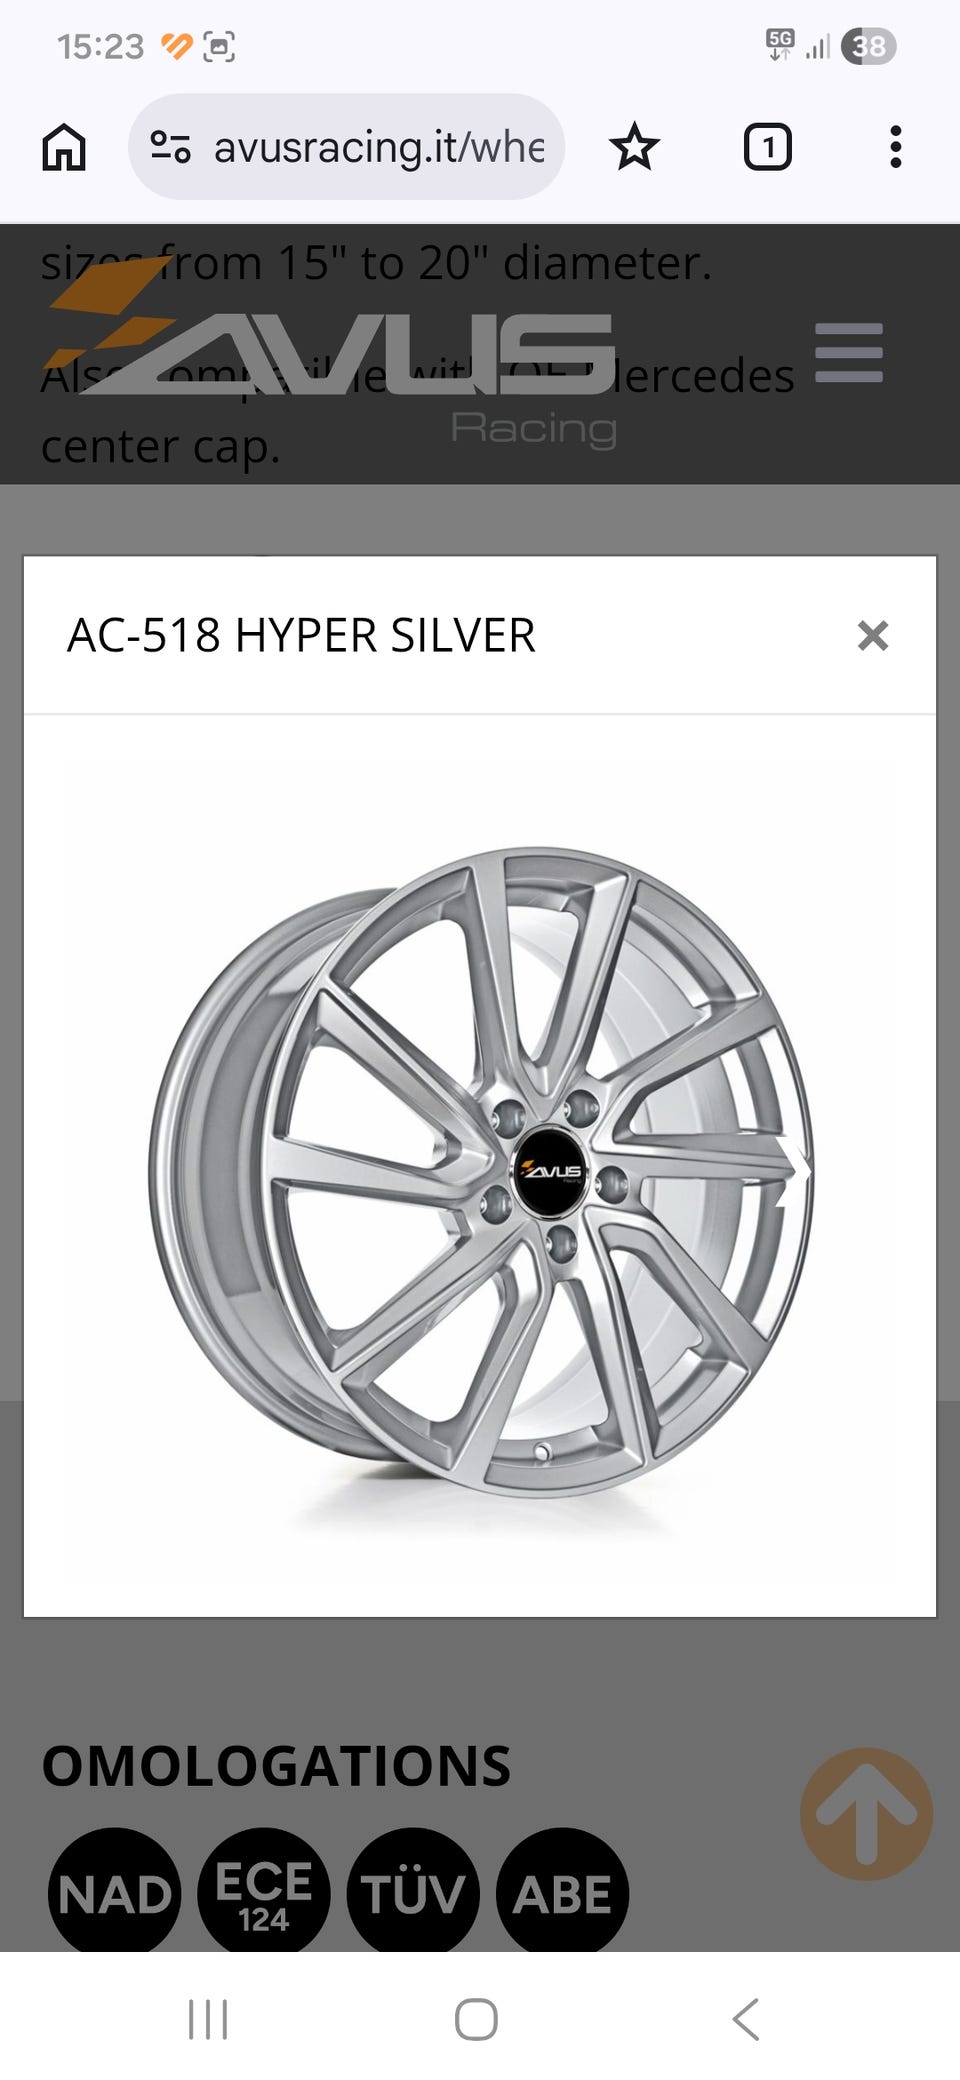Viewport: 960px width, 2080px height.
Task: Tap the orange scroll-to-top arrow button
Action: [866, 1813]
